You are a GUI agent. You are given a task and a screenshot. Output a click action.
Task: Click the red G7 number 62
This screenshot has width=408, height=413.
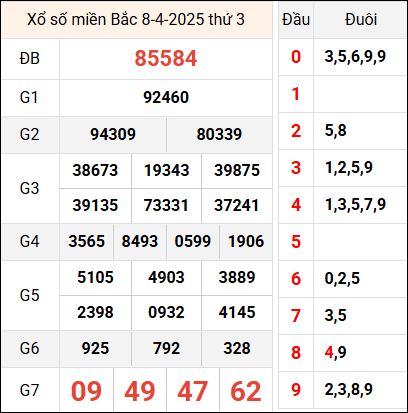(246, 391)
